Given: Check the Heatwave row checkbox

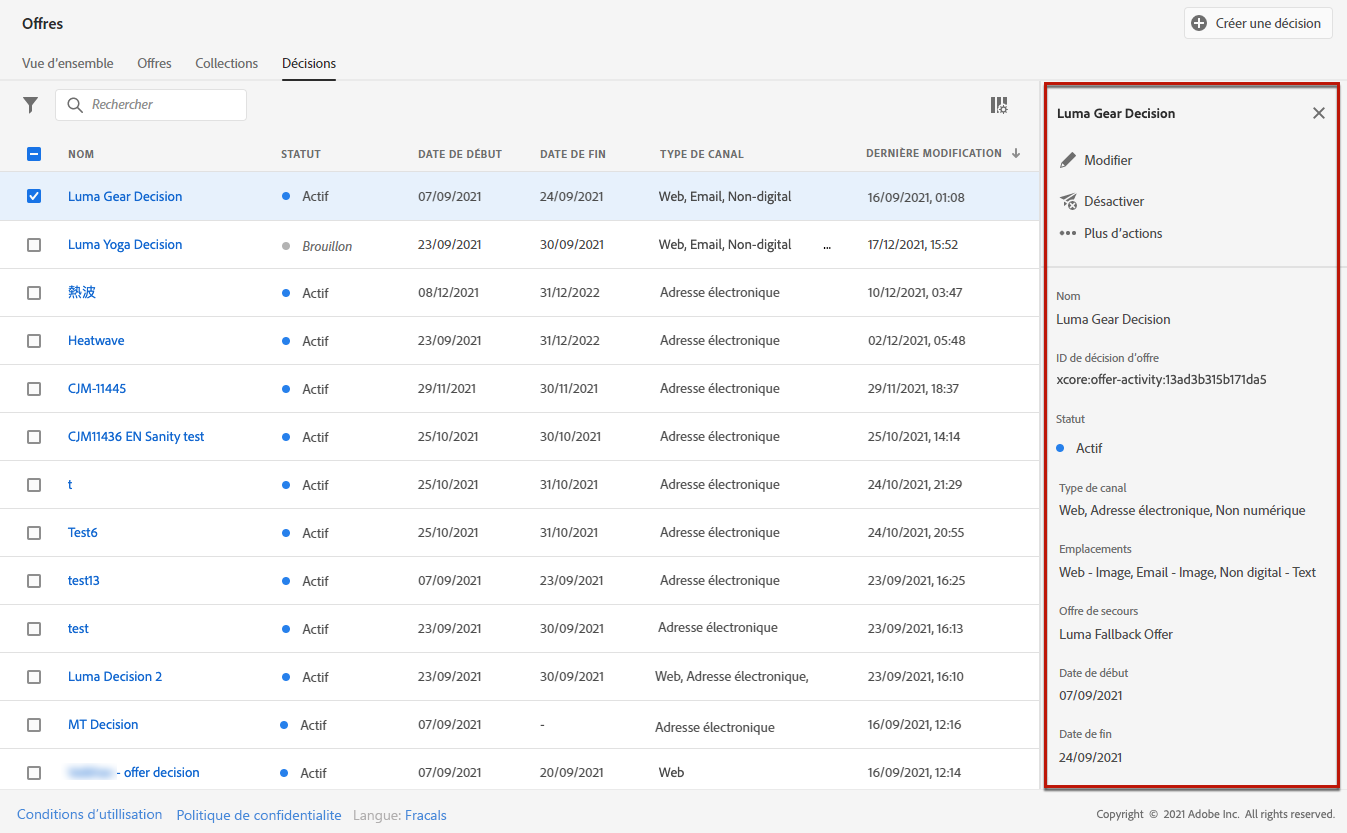Looking at the screenshot, I should [34, 341].
